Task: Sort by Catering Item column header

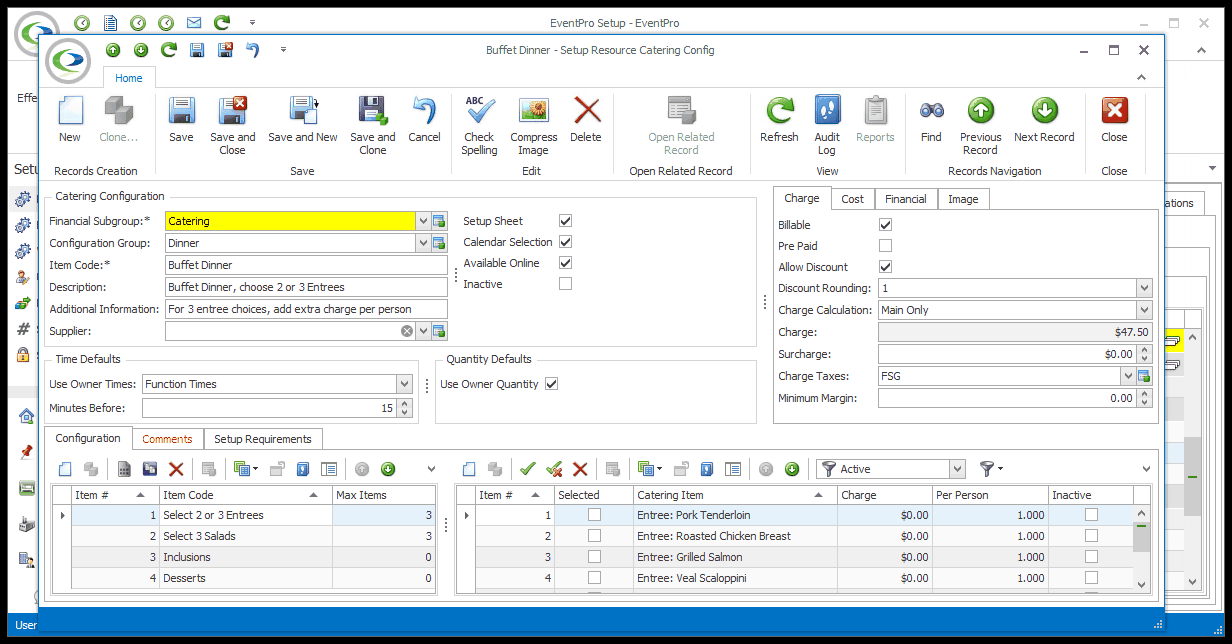Action: [735, 495]
